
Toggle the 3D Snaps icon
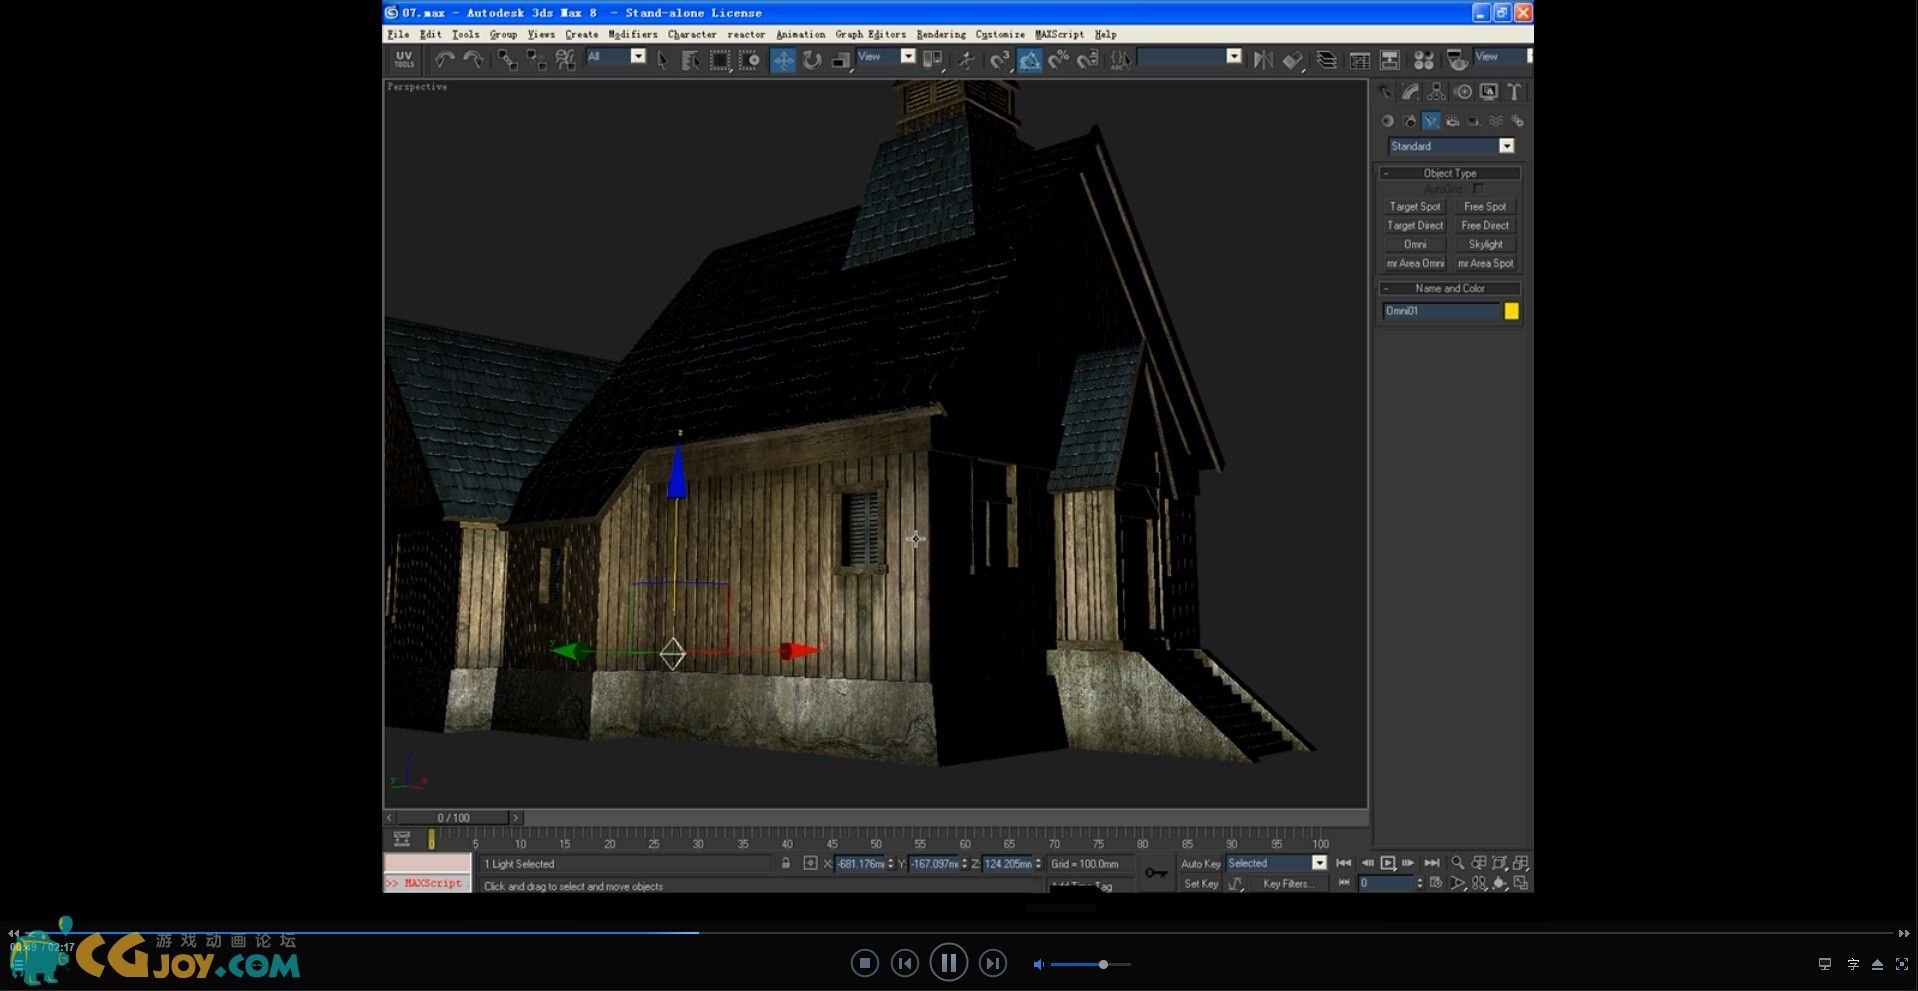tap(1000, 60)
